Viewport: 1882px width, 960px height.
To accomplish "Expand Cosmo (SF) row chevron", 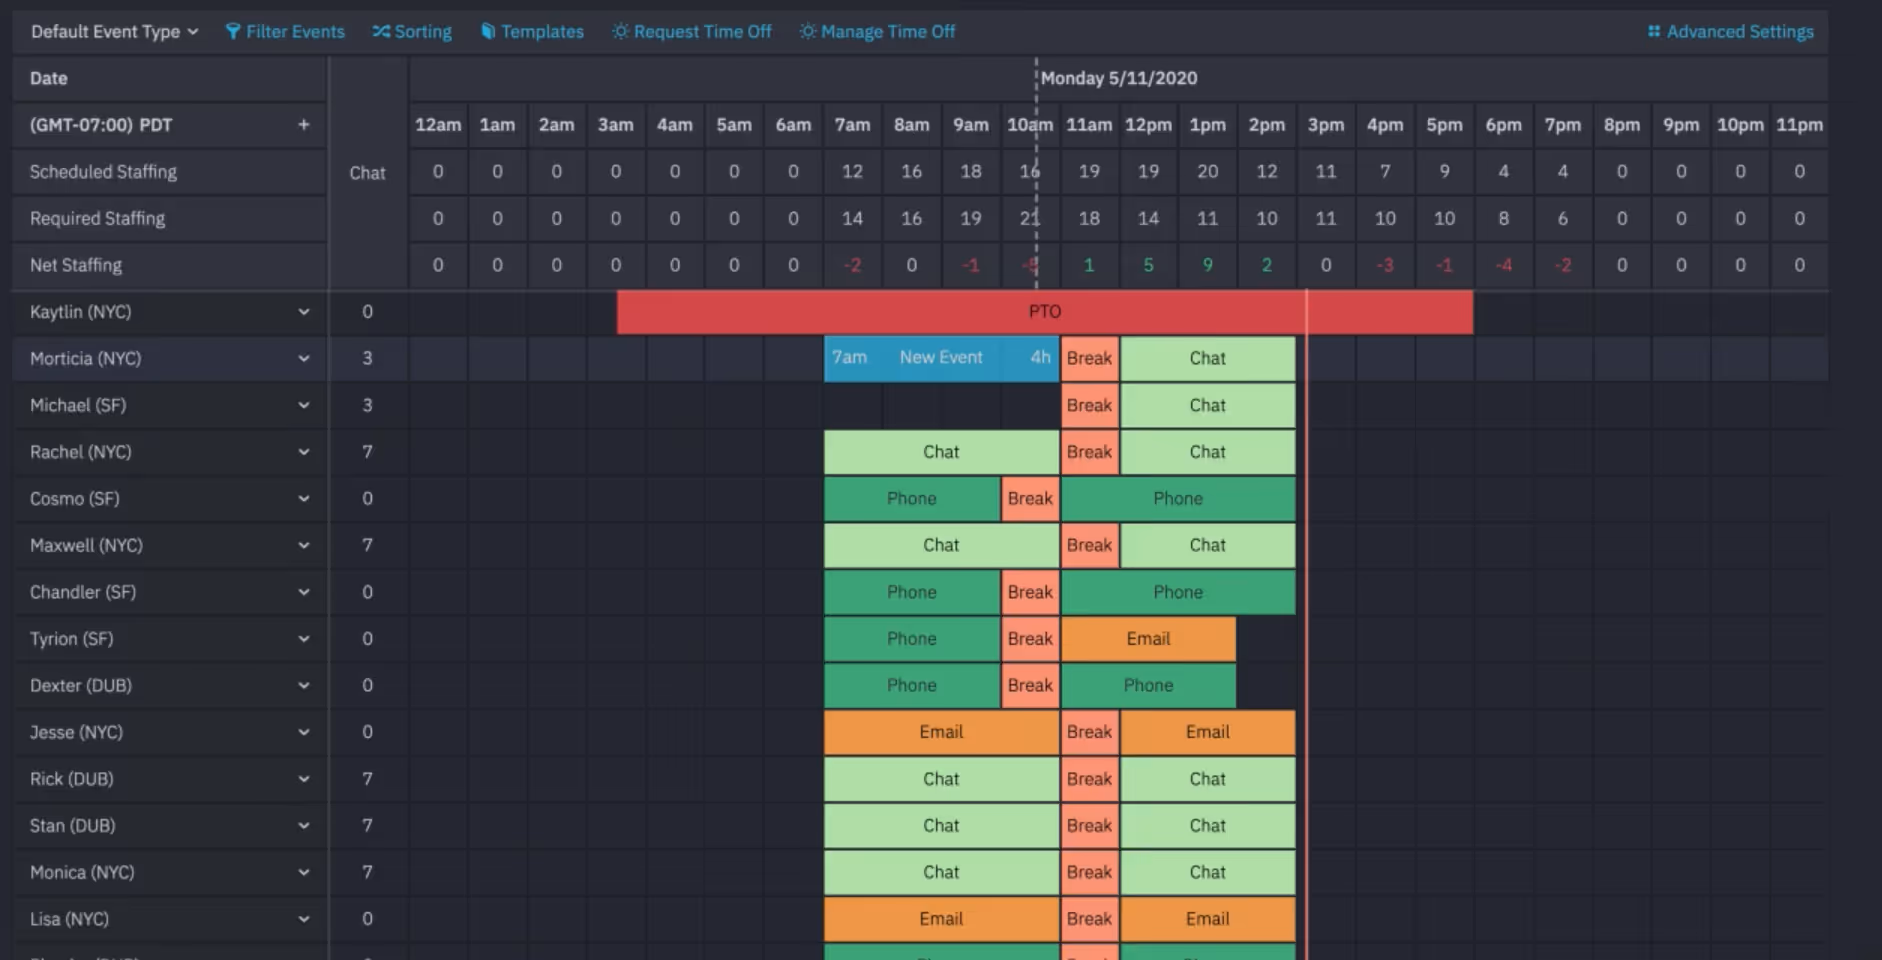I will [303, 499].
